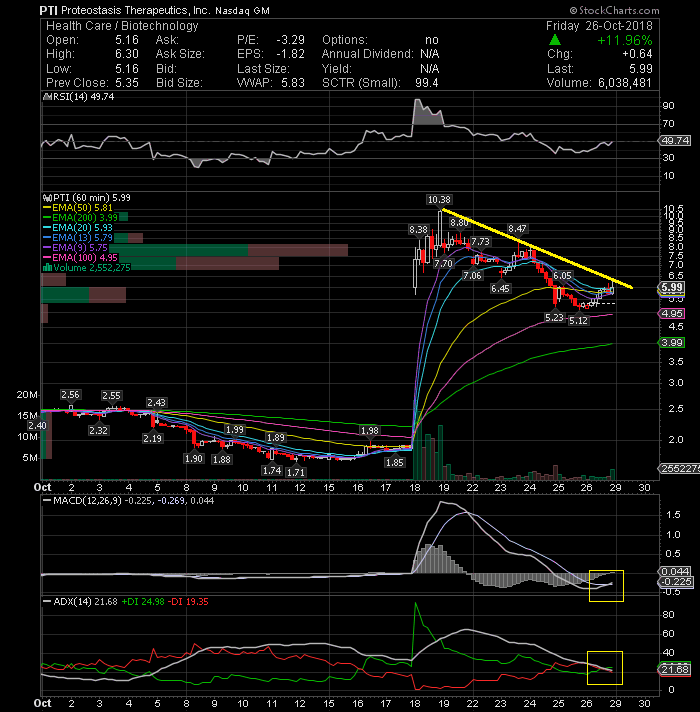Screen dimensions: 700x712
Task: Click the RSI(14) 49.74 legend label
Action: pyautogui.click(x=79, y=97)
